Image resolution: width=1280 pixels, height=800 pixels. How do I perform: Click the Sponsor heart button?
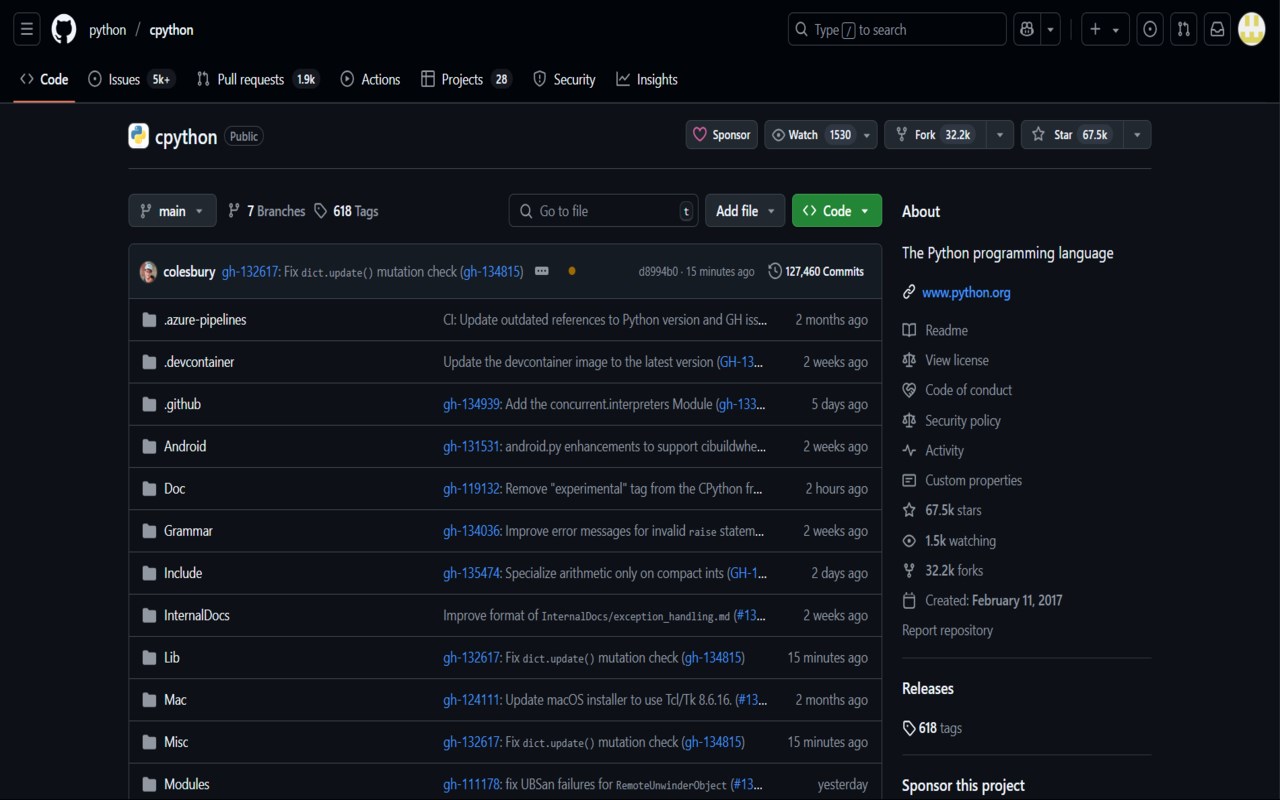tap(721, 135)
